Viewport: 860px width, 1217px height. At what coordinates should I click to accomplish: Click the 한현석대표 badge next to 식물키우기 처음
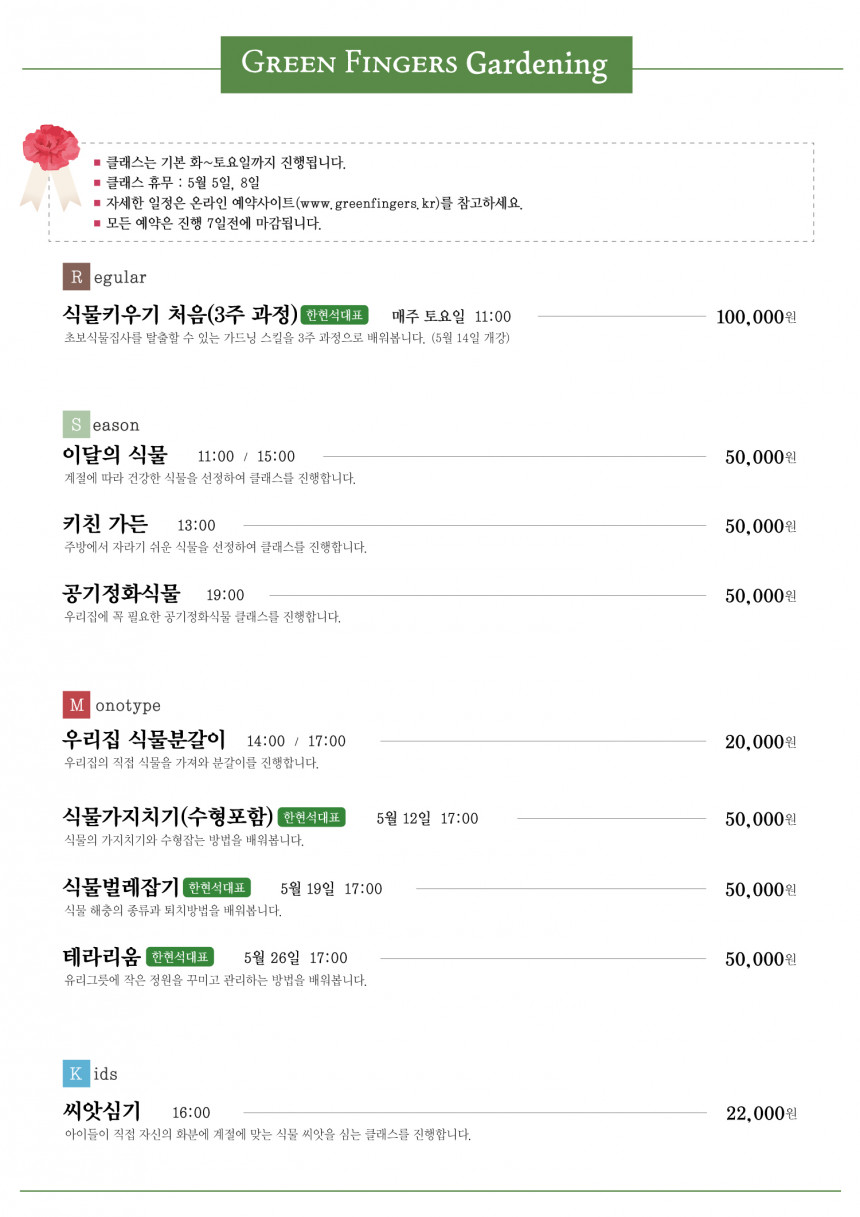point(335,315)
